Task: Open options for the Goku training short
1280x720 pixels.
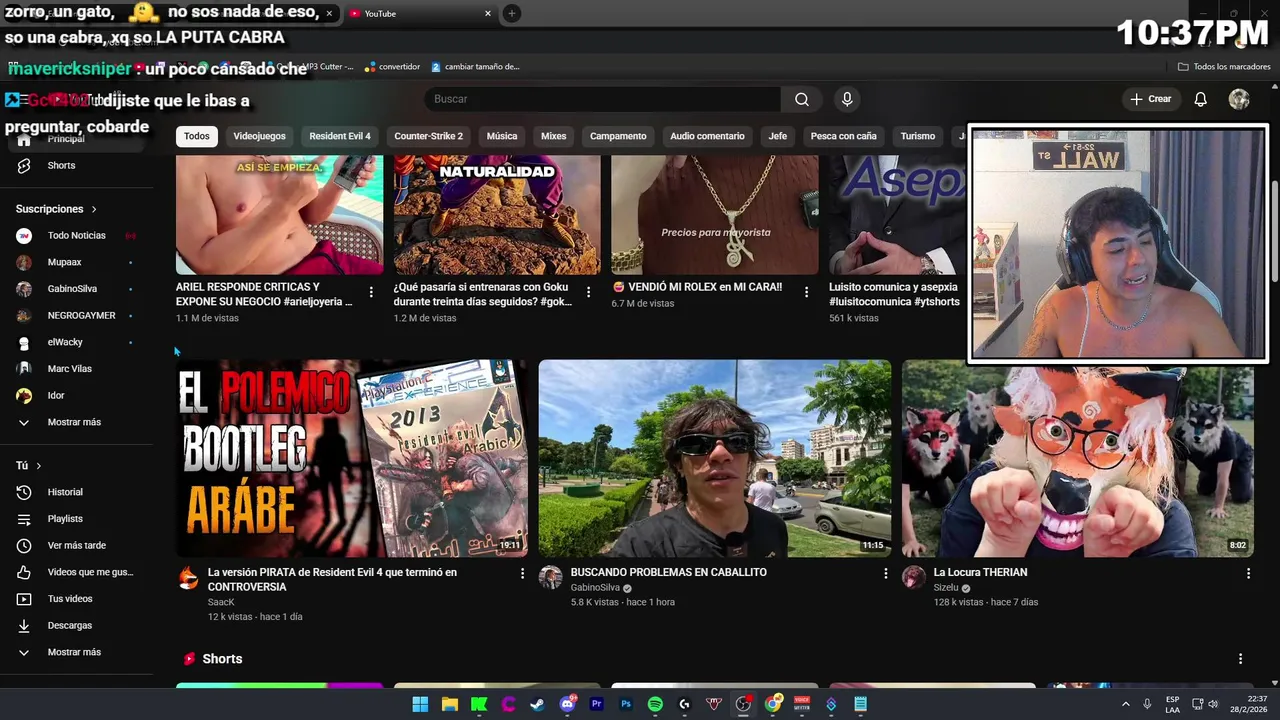Action: coord(588,292)
